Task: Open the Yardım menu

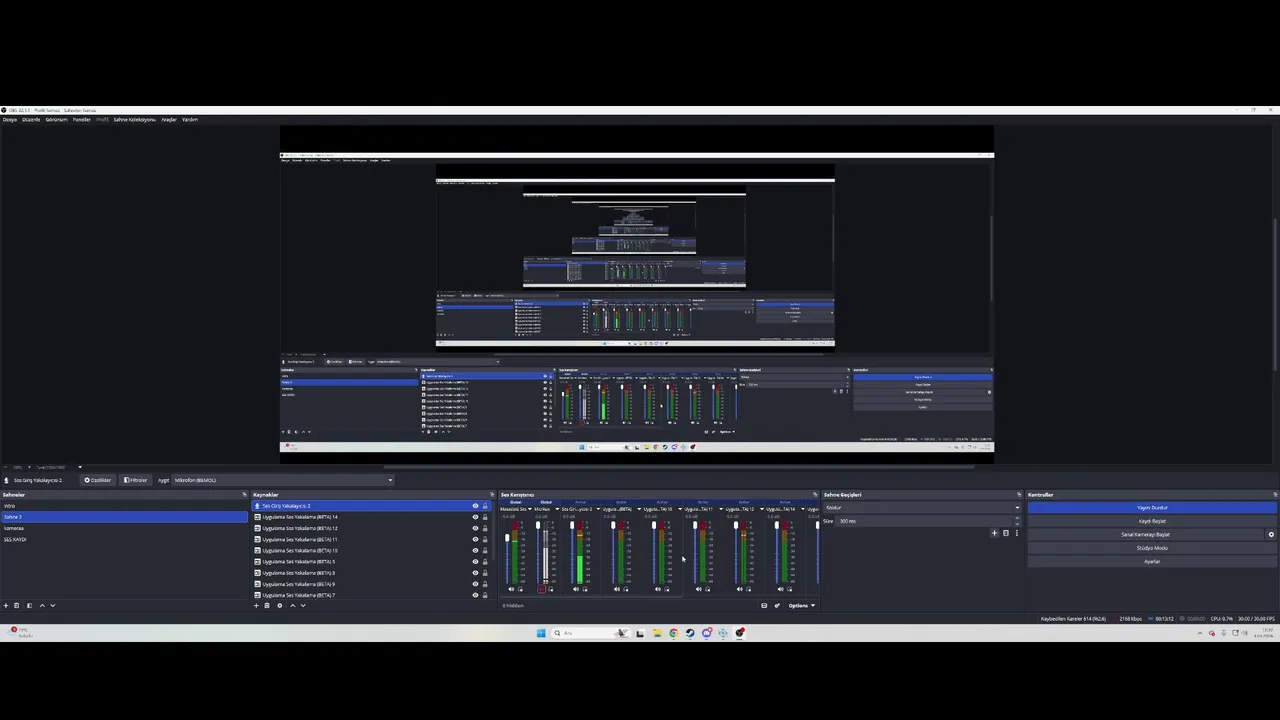Action: pos(190,120)
